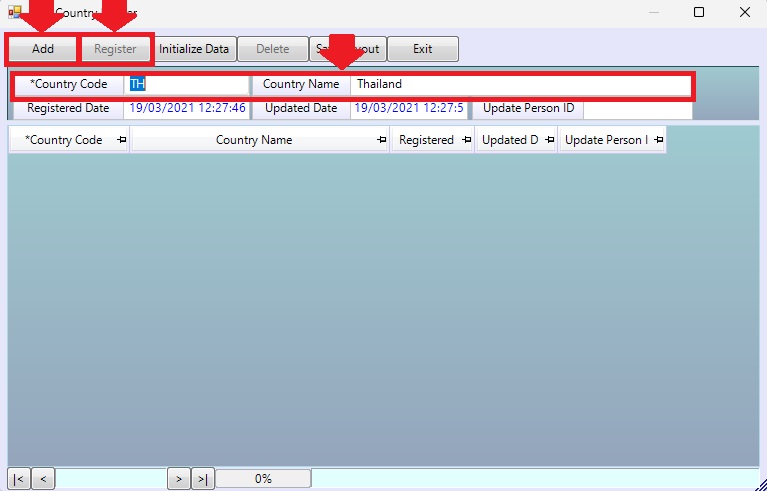767x491 pixels.
Task: Click the first-record navigation button
Action: click(x=19, y=479)
